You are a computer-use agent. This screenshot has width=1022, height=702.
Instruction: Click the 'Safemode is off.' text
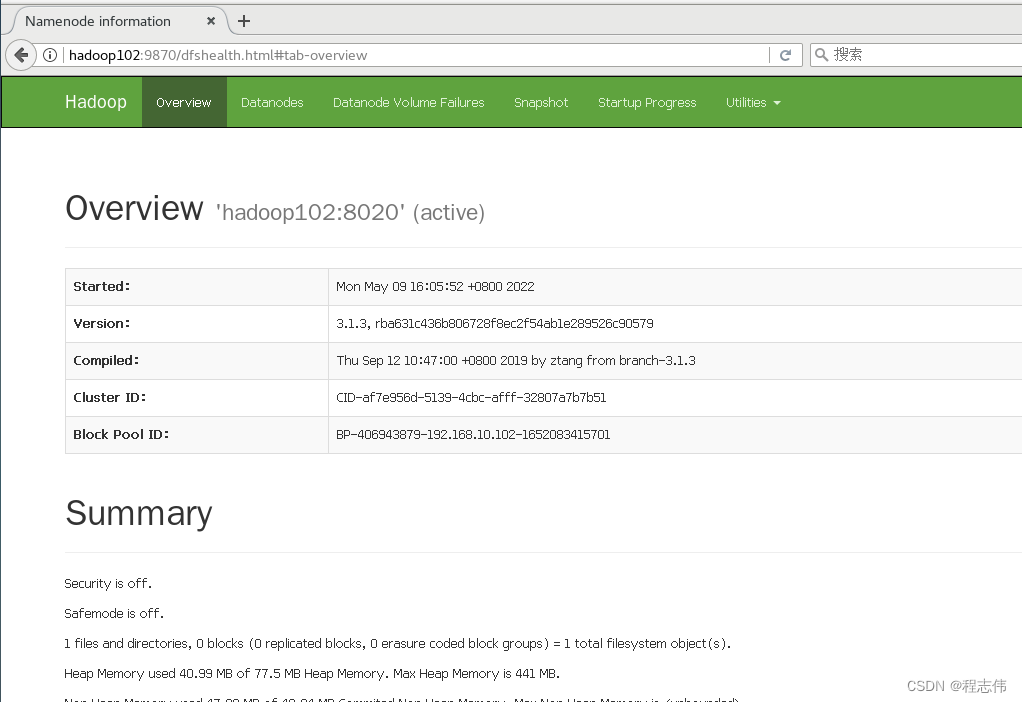coord(114,613)
